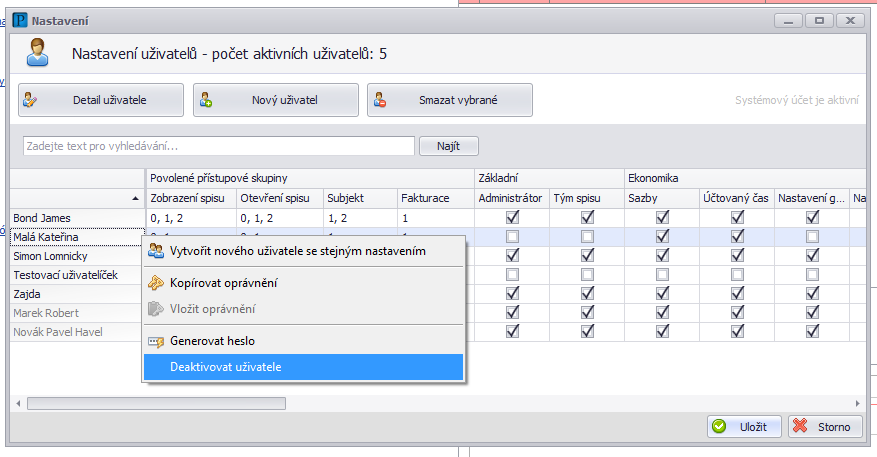
Task: Click the red X icon on Storno
Action: tap(800, 427)
